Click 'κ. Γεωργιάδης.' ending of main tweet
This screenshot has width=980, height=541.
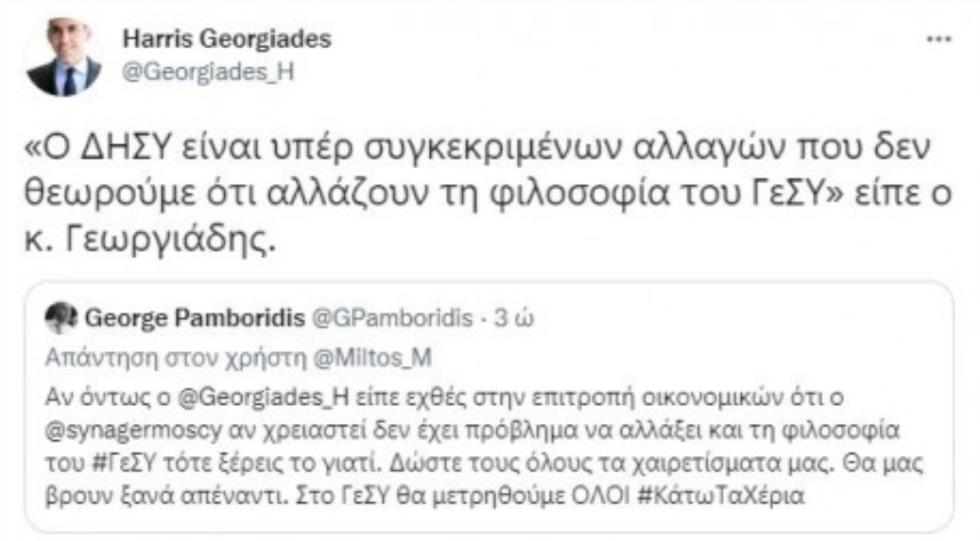150,240
